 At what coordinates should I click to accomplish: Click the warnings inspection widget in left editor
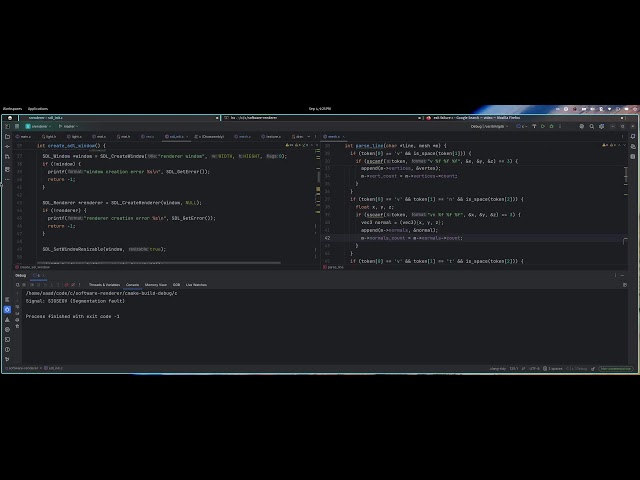coord(297,145)
